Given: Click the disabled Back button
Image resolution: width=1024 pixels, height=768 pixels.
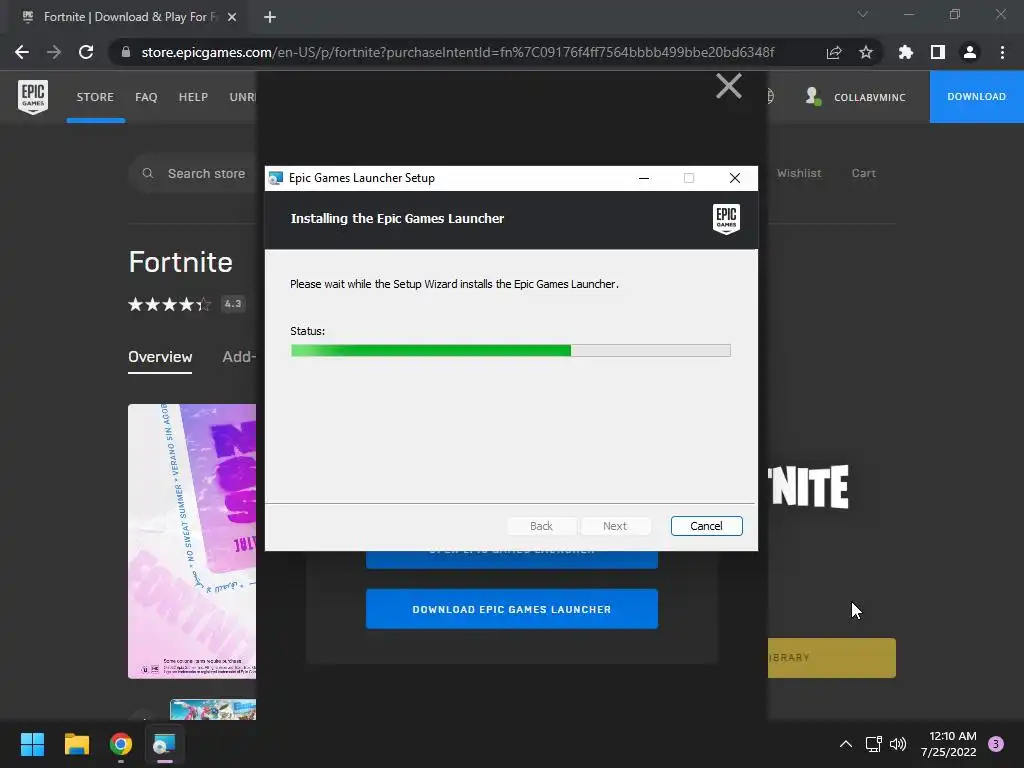Looking at the screenshot, I should (541, 526).
